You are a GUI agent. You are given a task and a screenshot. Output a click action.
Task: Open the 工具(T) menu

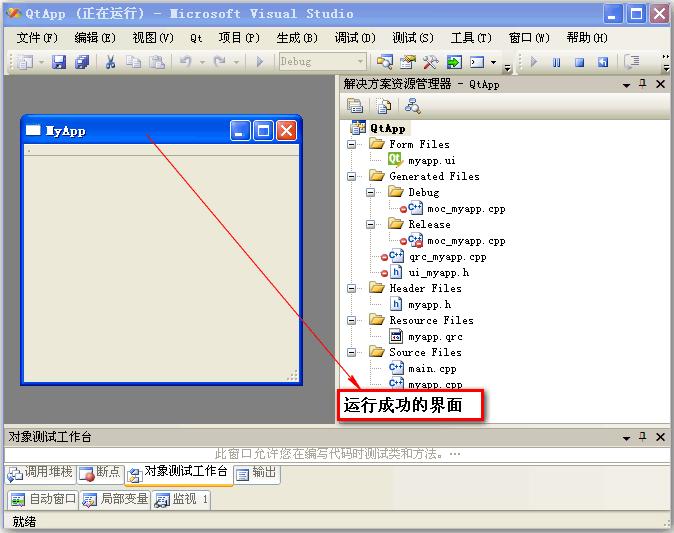click(471, 38)
